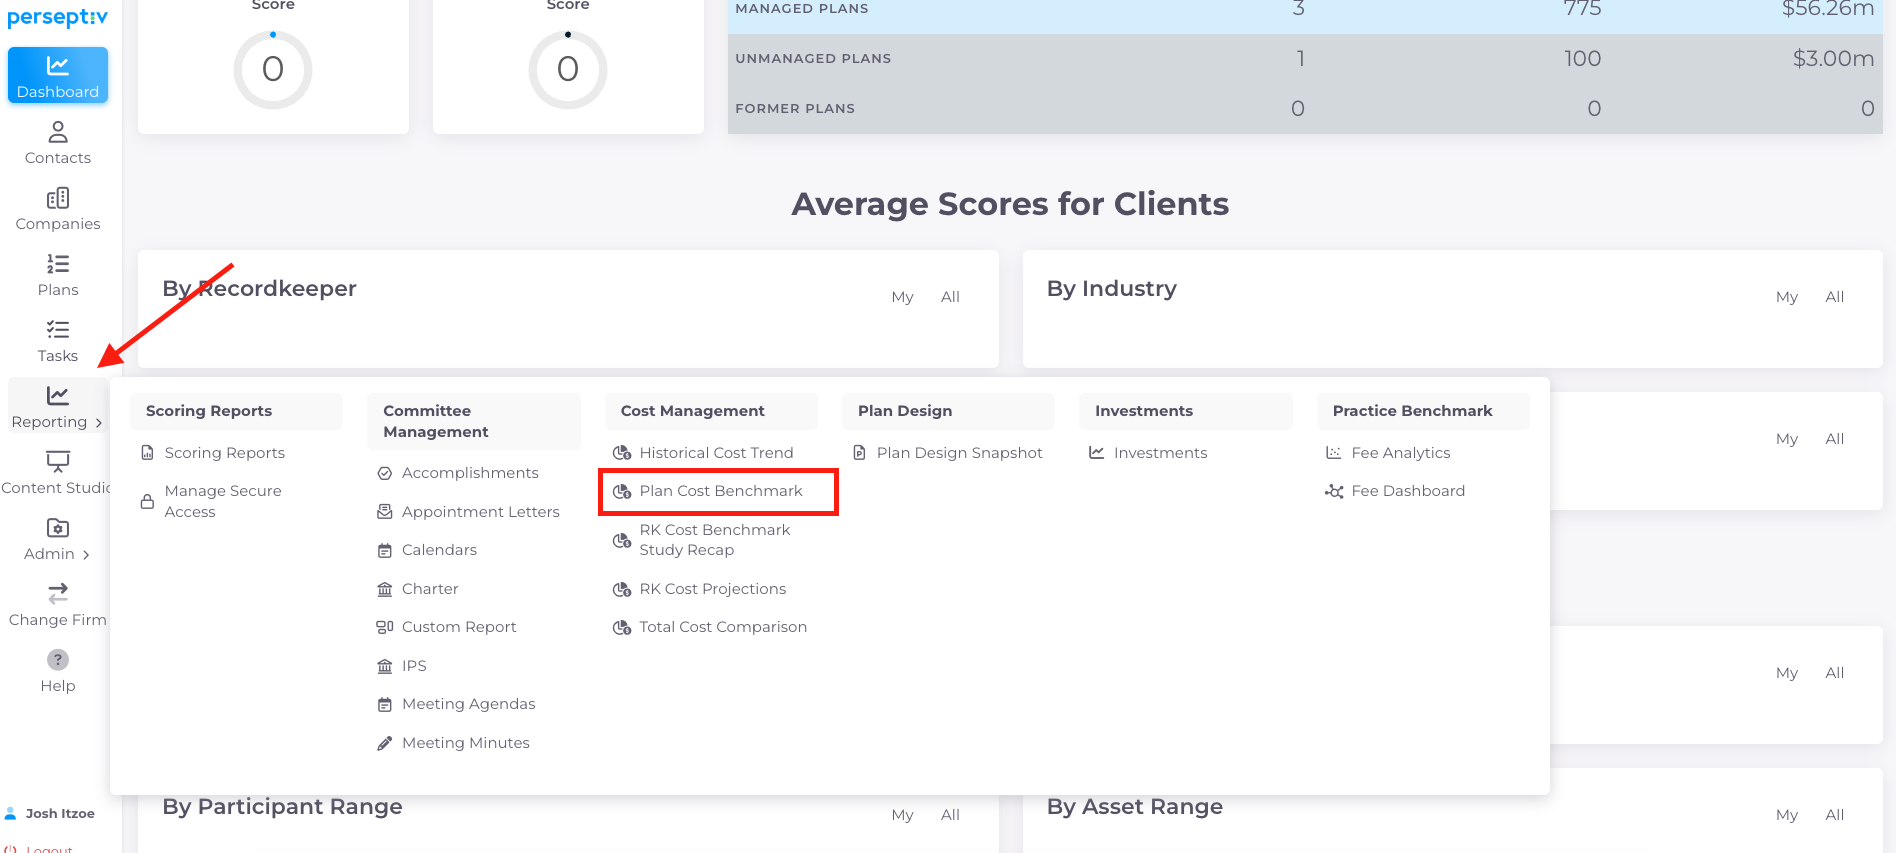
Task: Select All in By Recordkeeper card
Action: coord(950,297)
